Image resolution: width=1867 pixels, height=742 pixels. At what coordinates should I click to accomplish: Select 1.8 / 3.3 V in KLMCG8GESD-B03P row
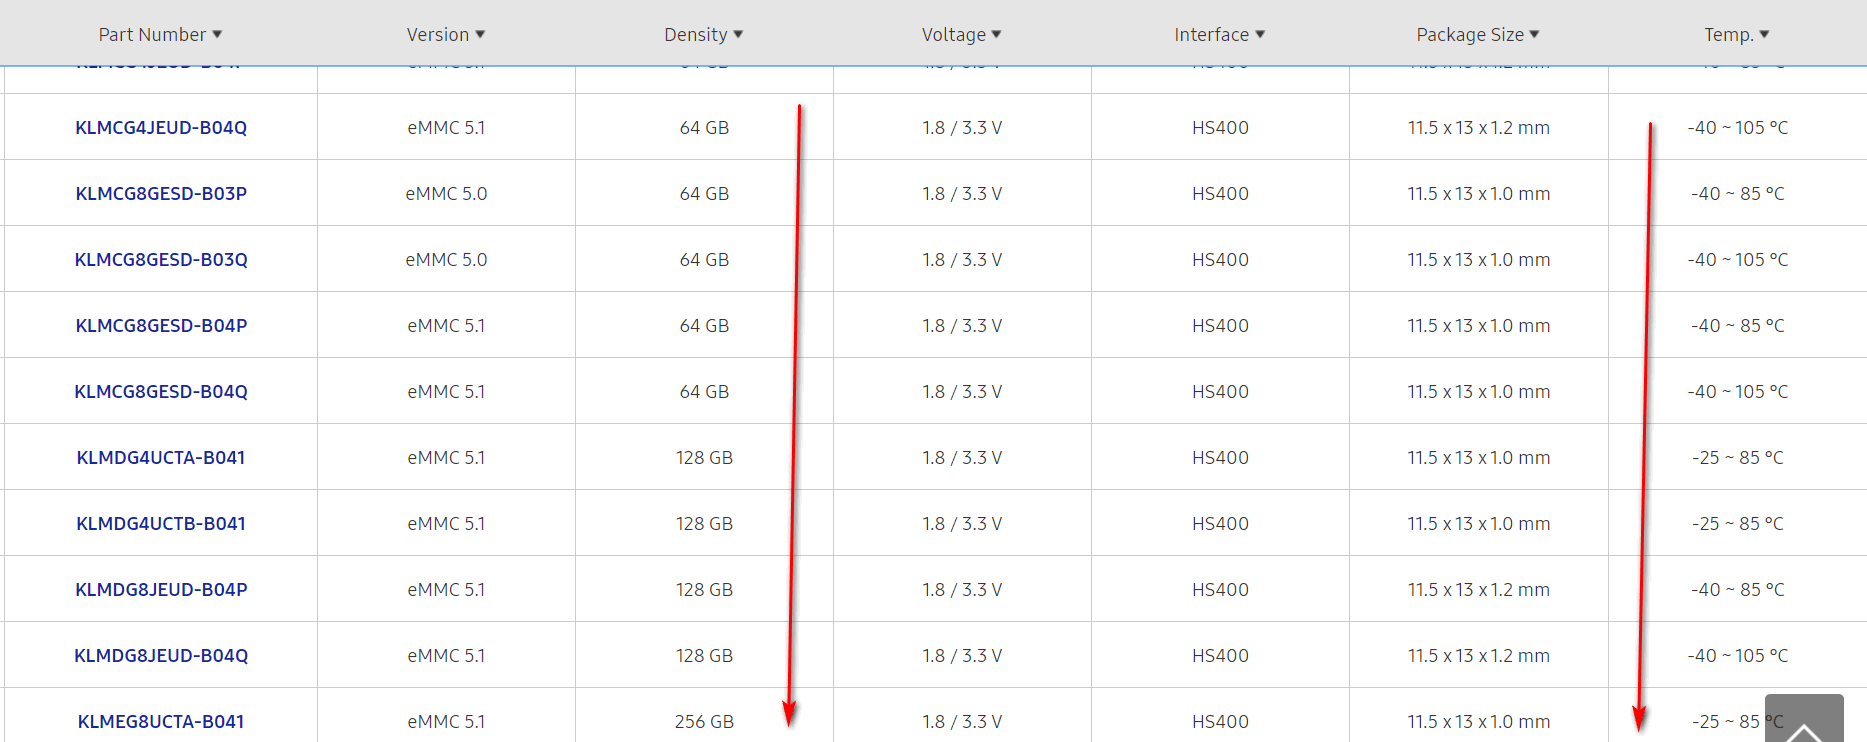962,194
